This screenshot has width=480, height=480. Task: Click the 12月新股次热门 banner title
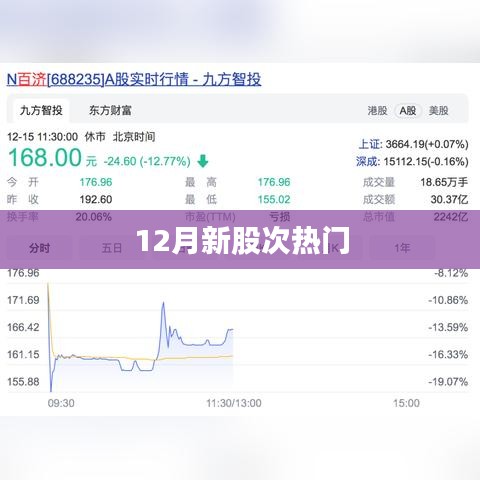[243, 241]
